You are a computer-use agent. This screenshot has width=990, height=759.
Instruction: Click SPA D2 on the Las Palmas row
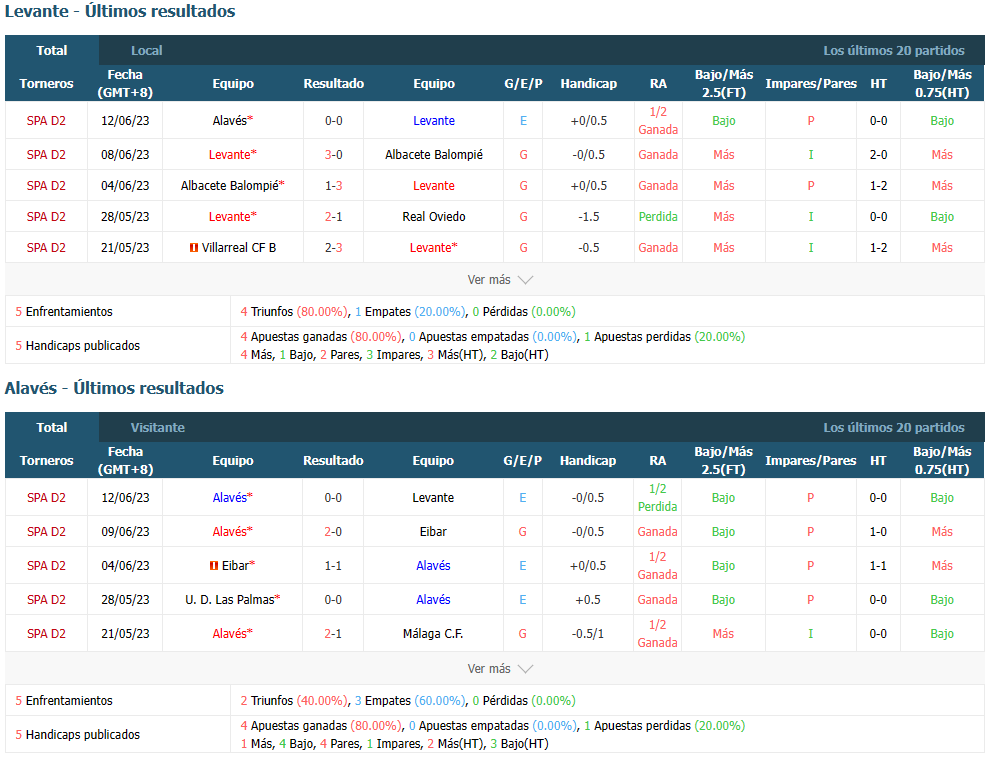[x=46, y=599]
